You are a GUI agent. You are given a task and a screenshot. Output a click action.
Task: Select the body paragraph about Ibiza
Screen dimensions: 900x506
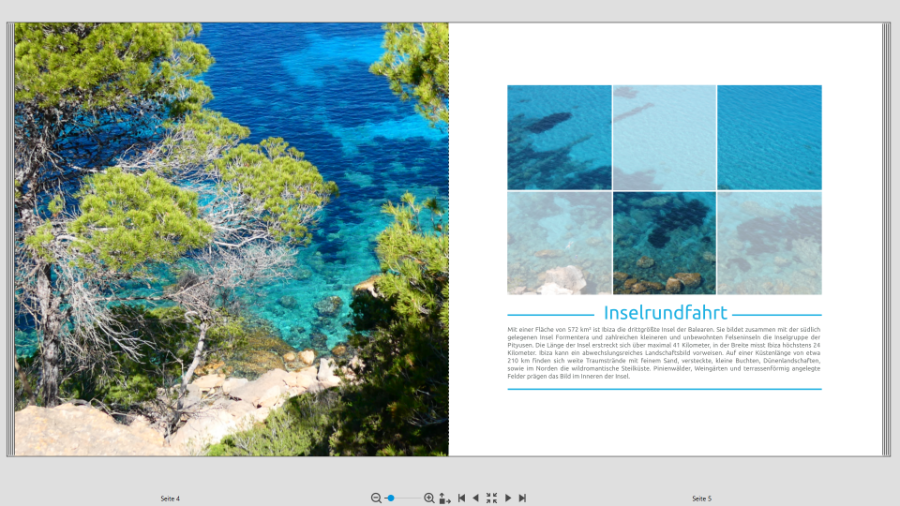coord(664,352)
